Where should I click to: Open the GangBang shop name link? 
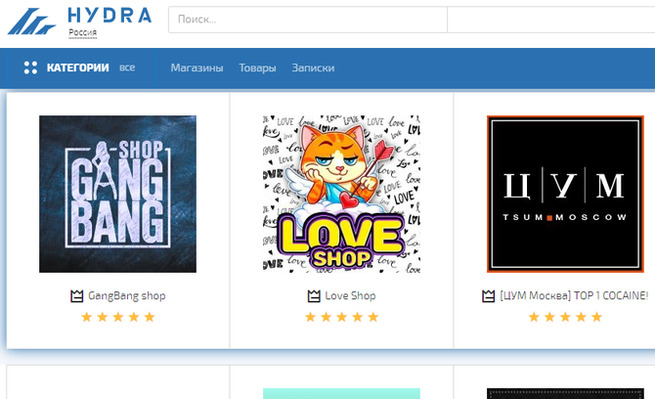point(127,296)
